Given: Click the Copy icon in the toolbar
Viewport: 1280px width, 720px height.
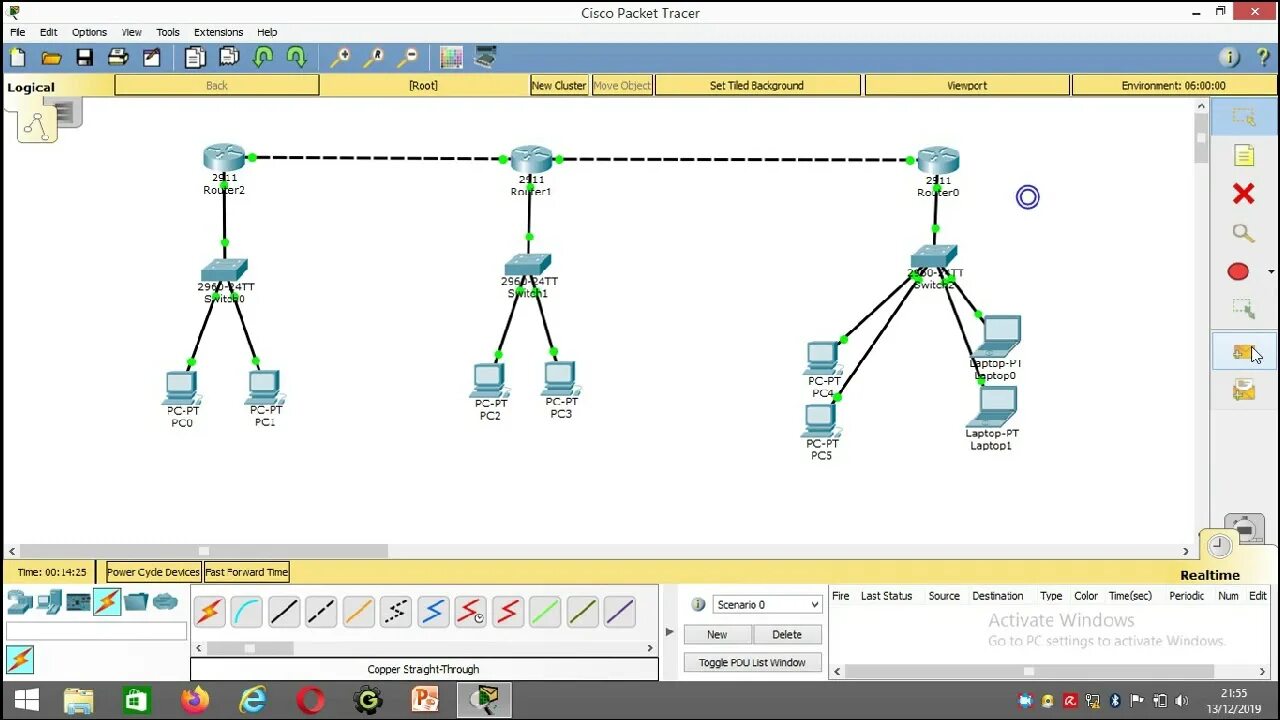Looking at the screenshot, I should tap(195, 57).
